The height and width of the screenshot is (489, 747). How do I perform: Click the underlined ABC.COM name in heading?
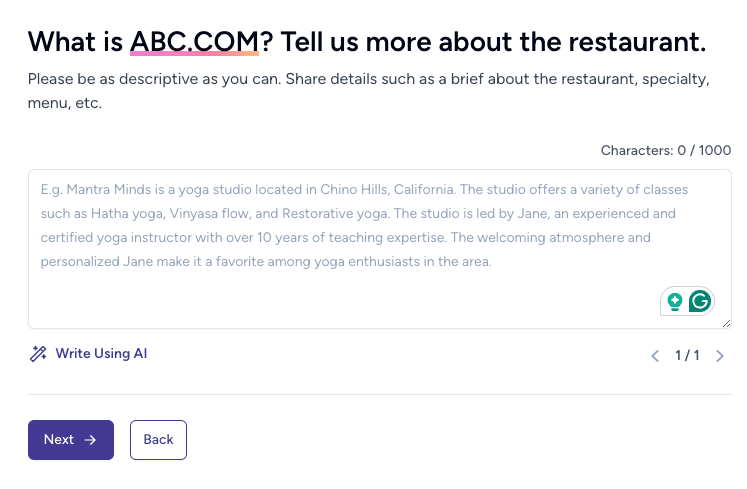[194, 42]
